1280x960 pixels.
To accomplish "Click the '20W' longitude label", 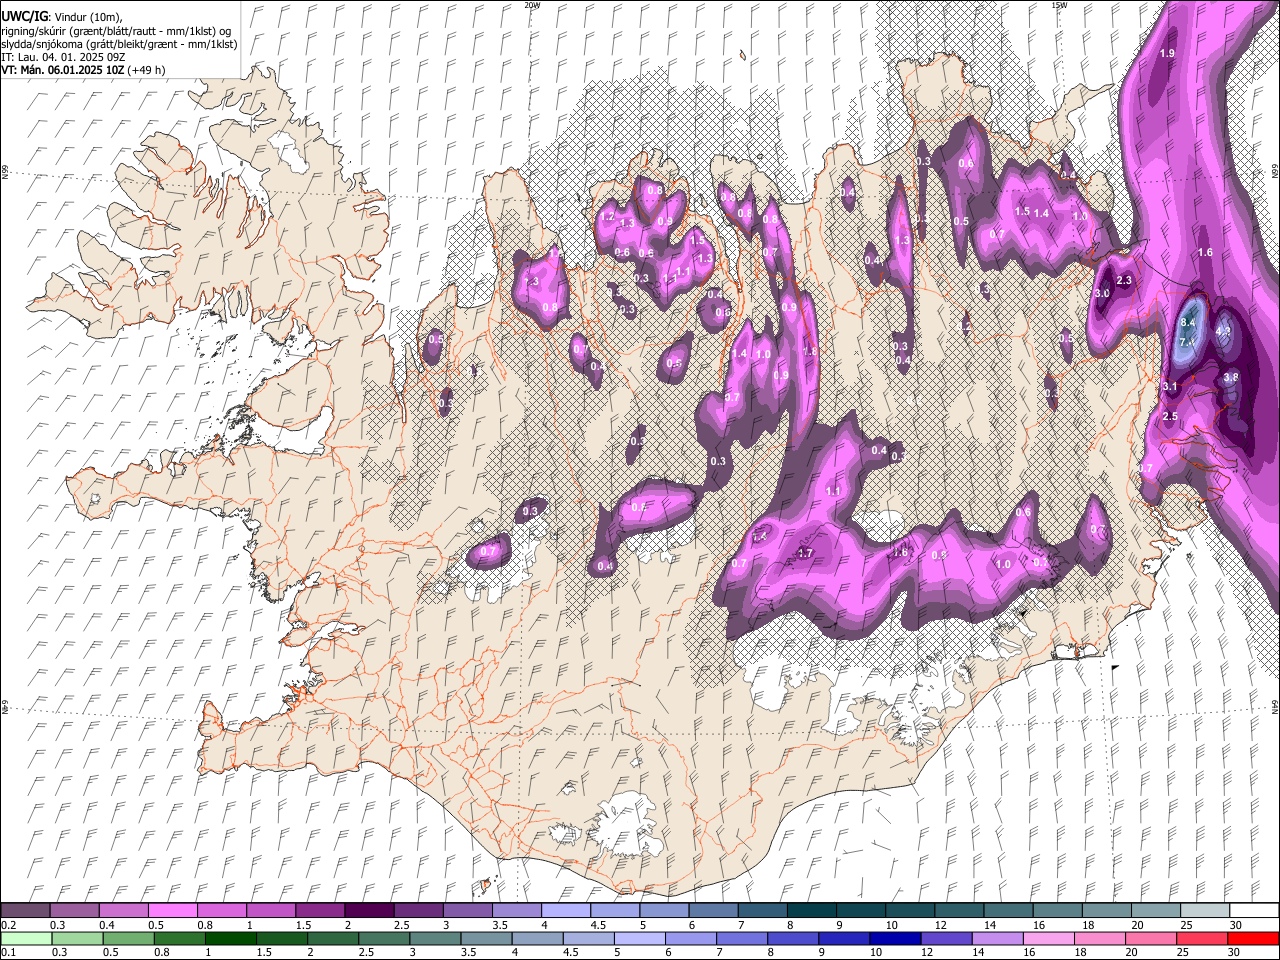I will click(531, 5).
